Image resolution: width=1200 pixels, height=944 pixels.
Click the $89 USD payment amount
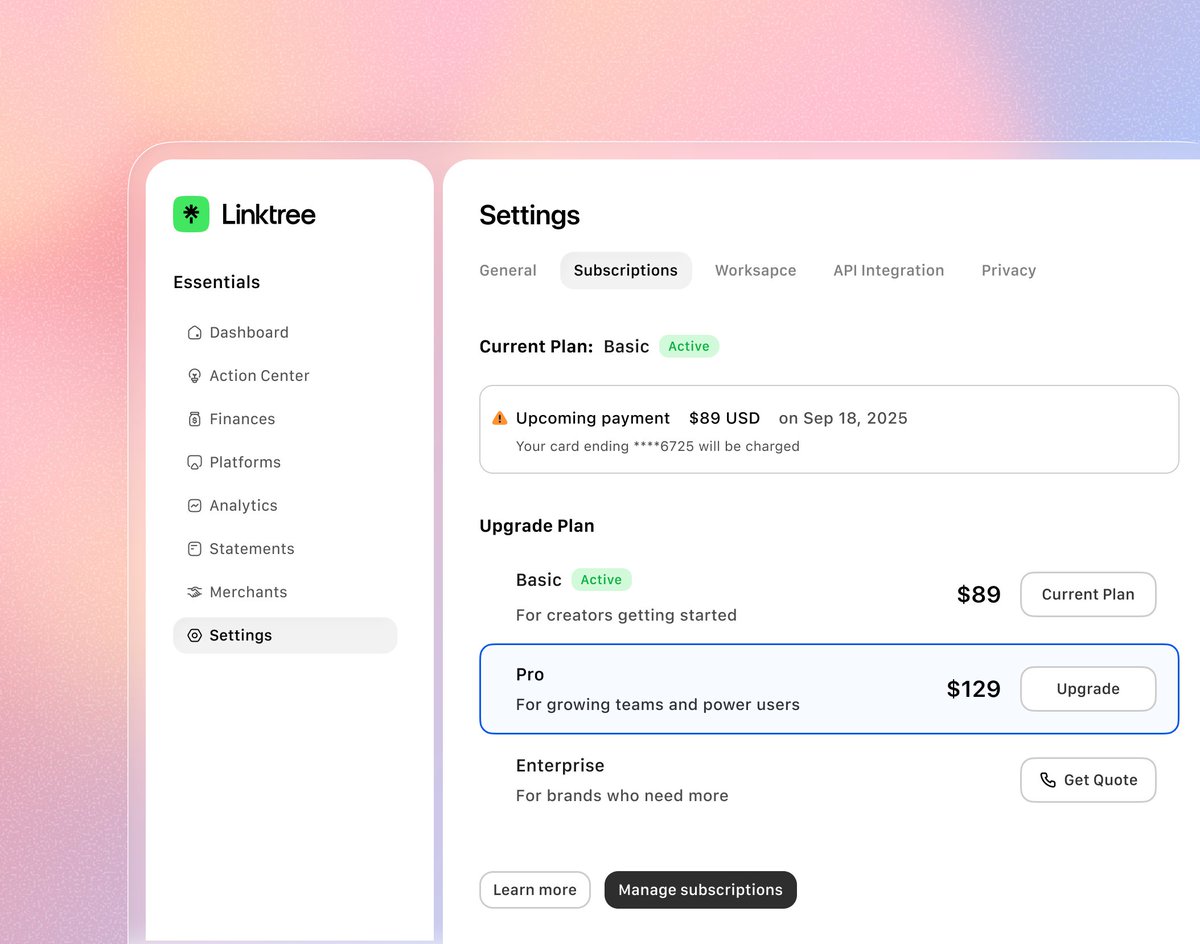pos(725,418)
